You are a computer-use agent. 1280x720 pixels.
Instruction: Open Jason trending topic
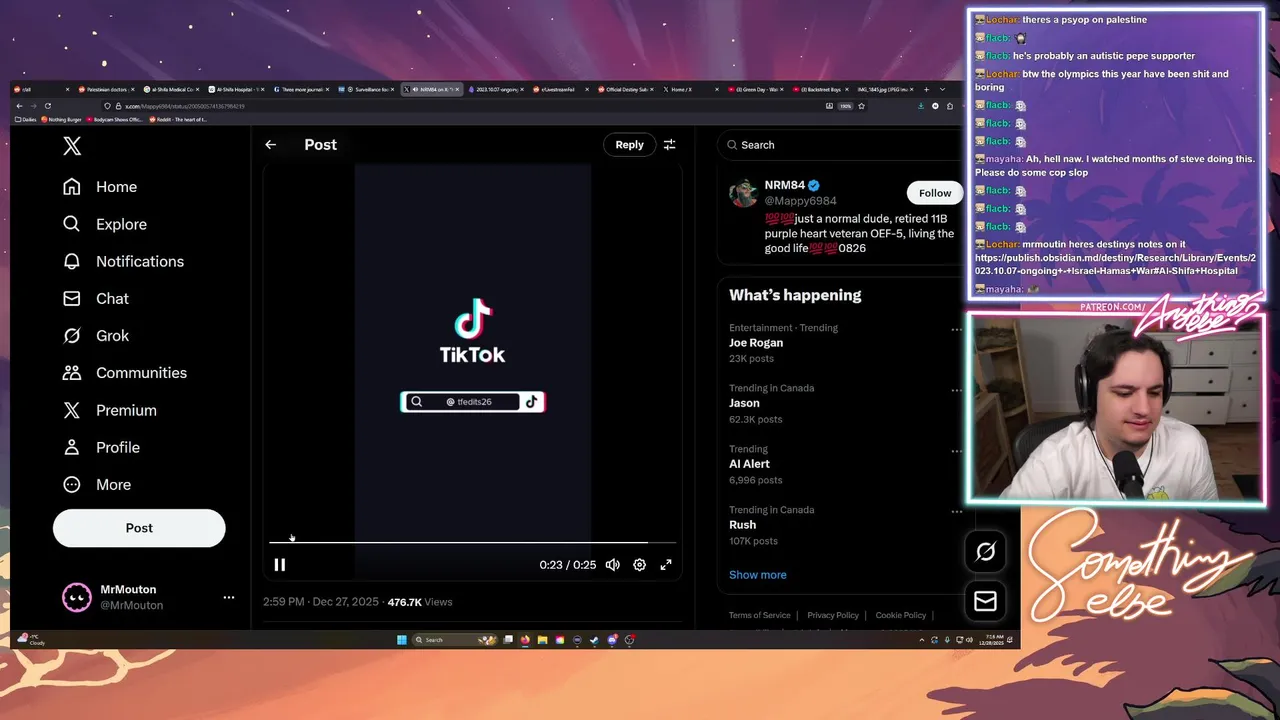pyautogui.click(x=744, y=403)
